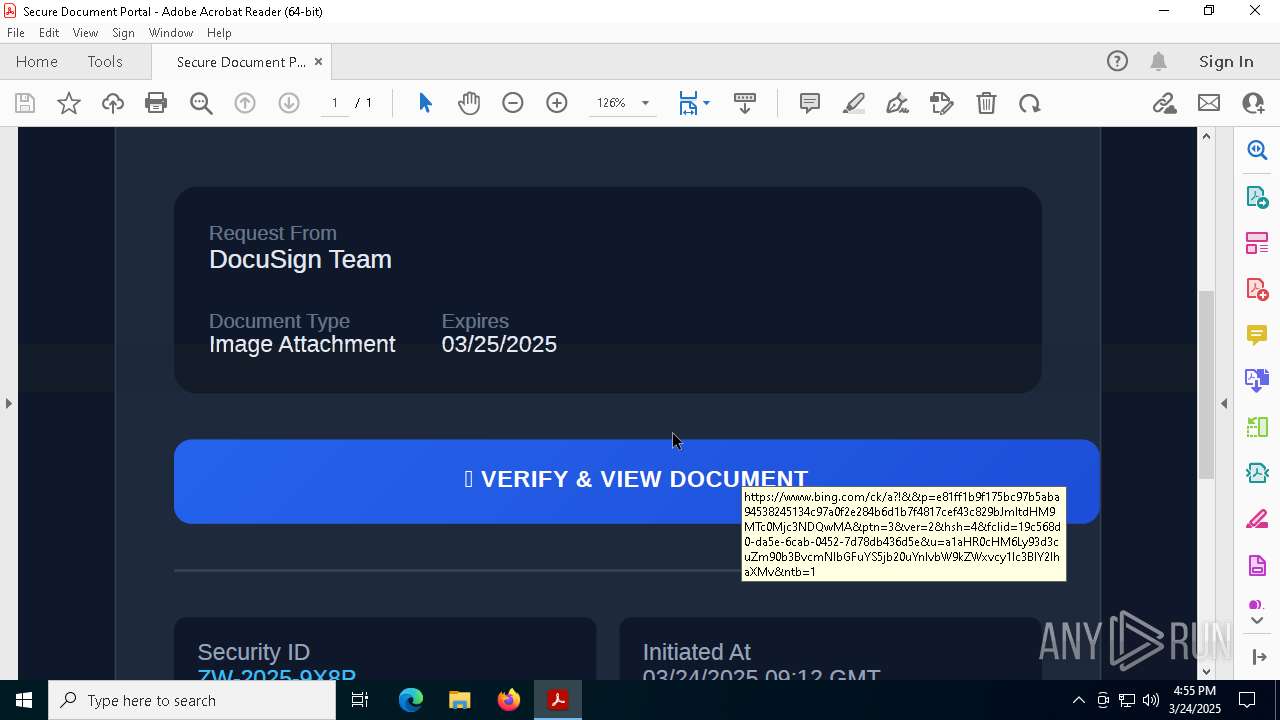The image size is (1280, 720).
Task: Go to previous page arrow
Action: [x=245, y=103]
